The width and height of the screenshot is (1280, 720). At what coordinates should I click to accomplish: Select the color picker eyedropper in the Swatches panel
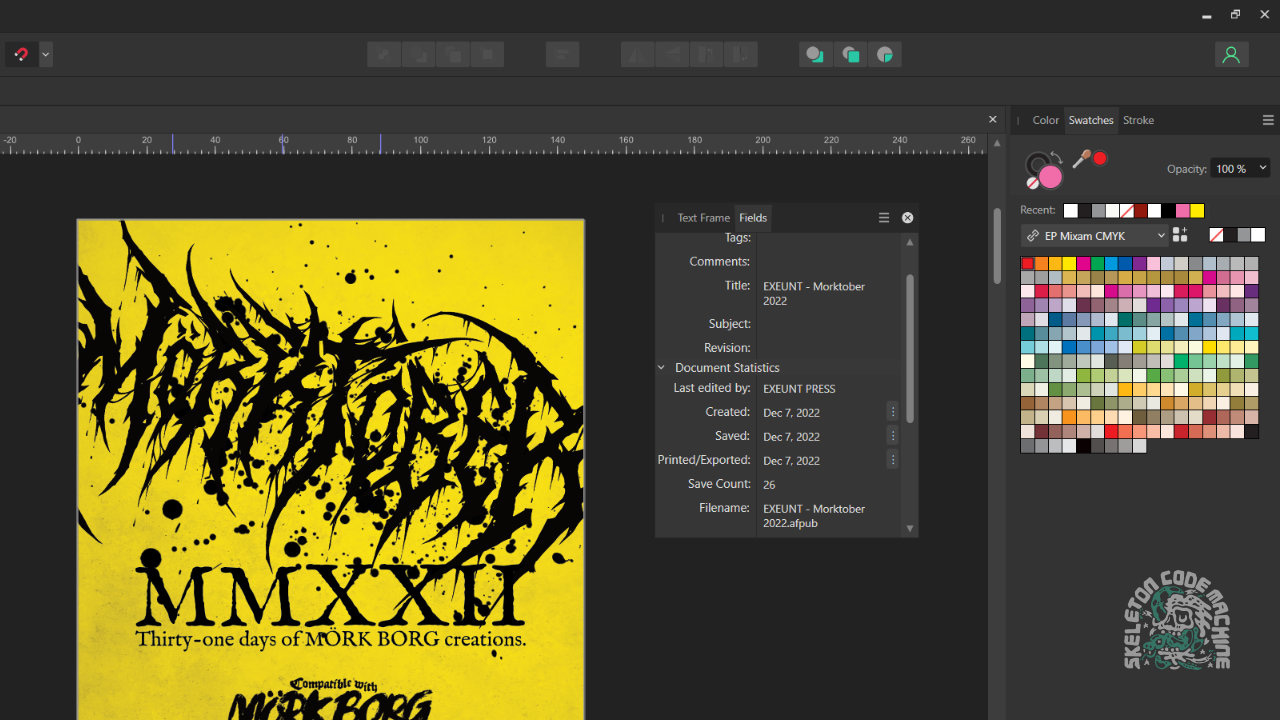[1081, 160]
